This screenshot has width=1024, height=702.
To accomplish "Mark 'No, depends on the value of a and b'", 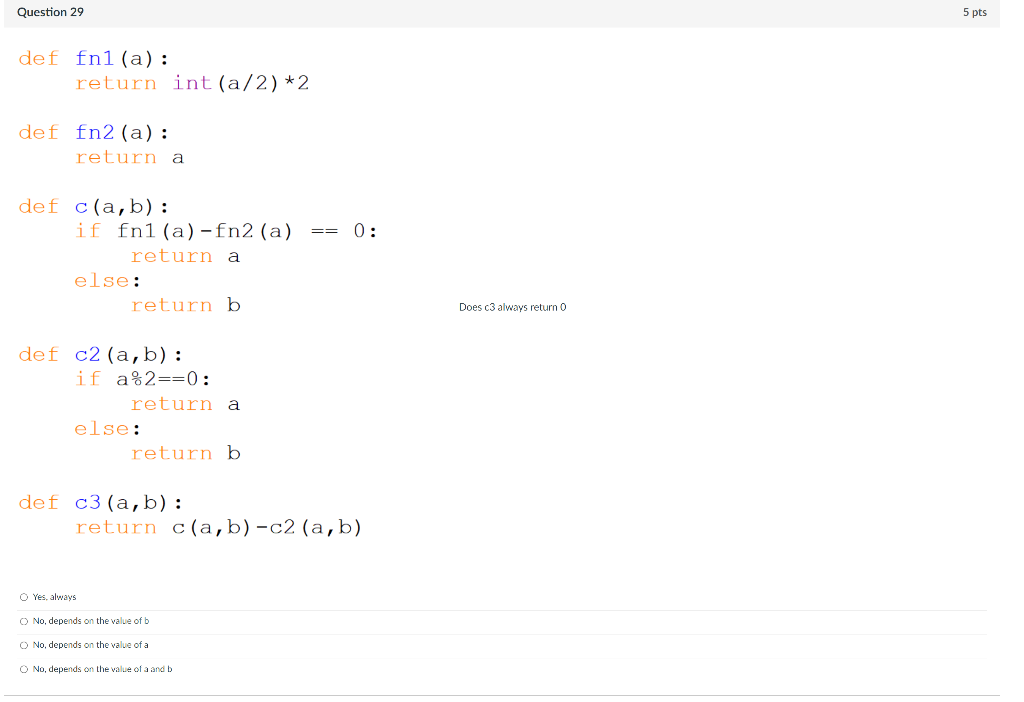I will point(24,669).
